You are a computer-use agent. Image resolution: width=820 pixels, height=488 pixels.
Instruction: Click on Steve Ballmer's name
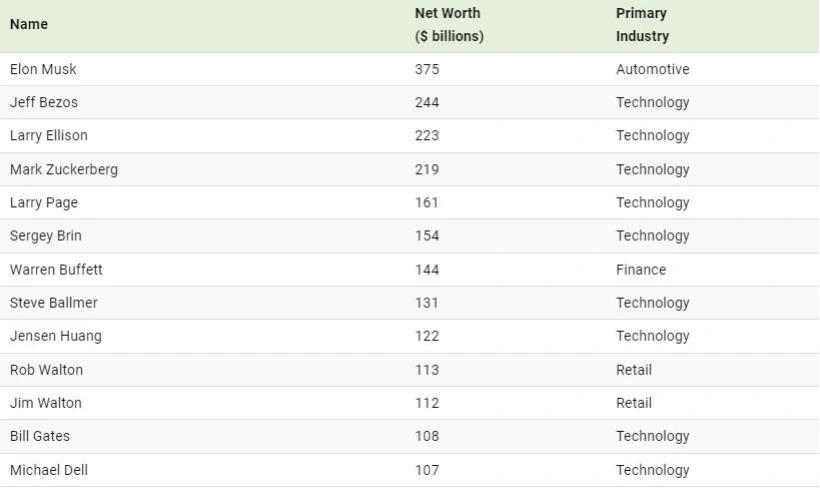pos(54,303)
